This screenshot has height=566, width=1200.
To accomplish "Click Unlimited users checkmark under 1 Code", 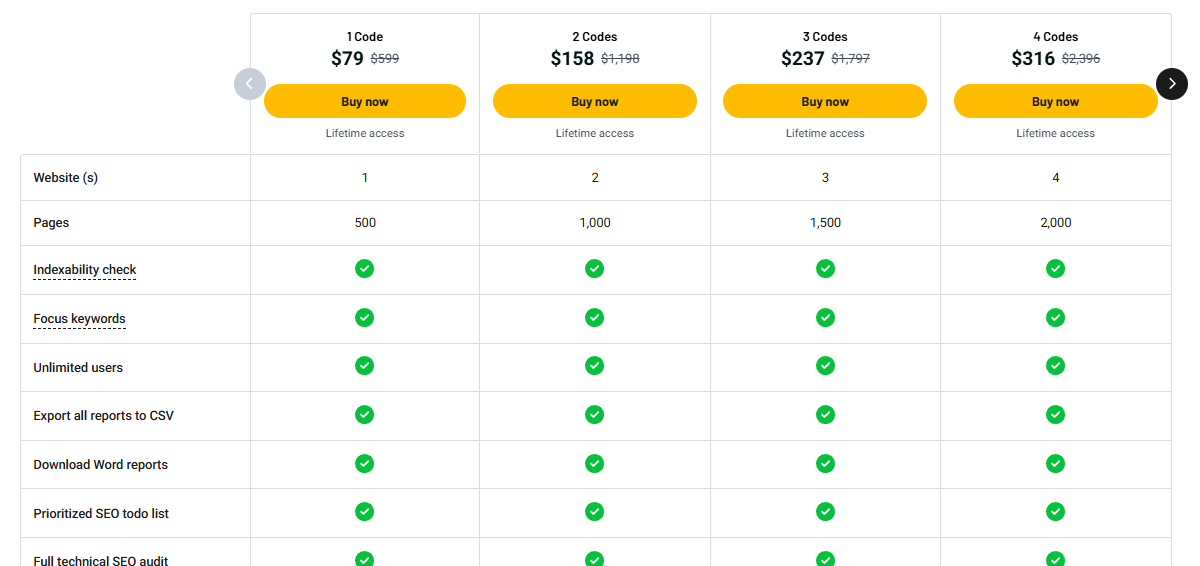I will [365, 366].
